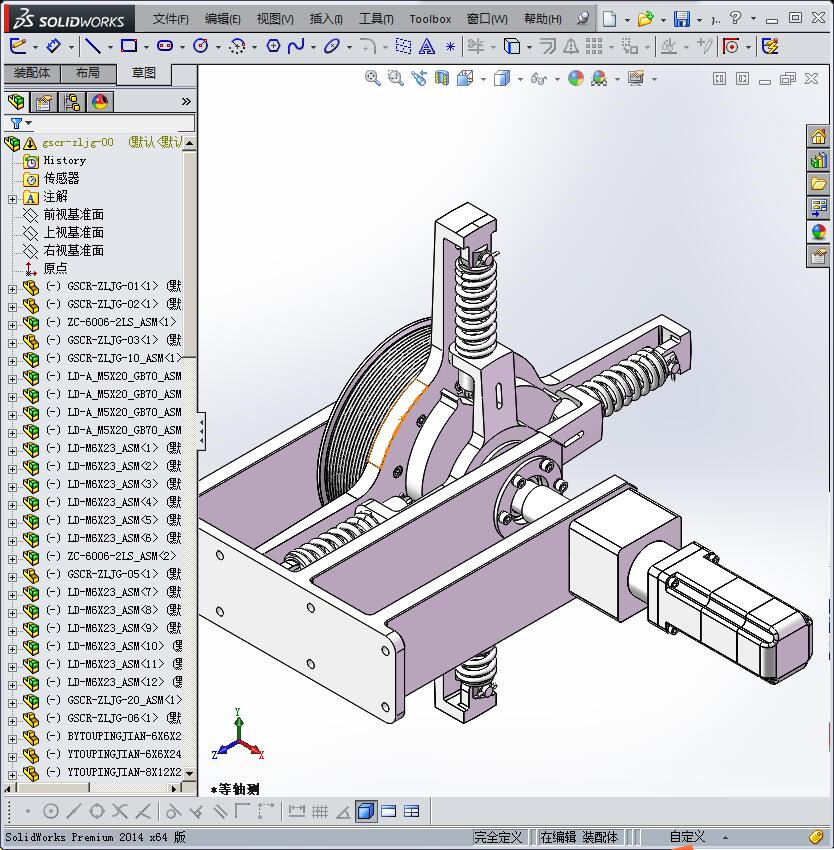
Task: Click the Apply Scene icon
Action: [599, 79]
